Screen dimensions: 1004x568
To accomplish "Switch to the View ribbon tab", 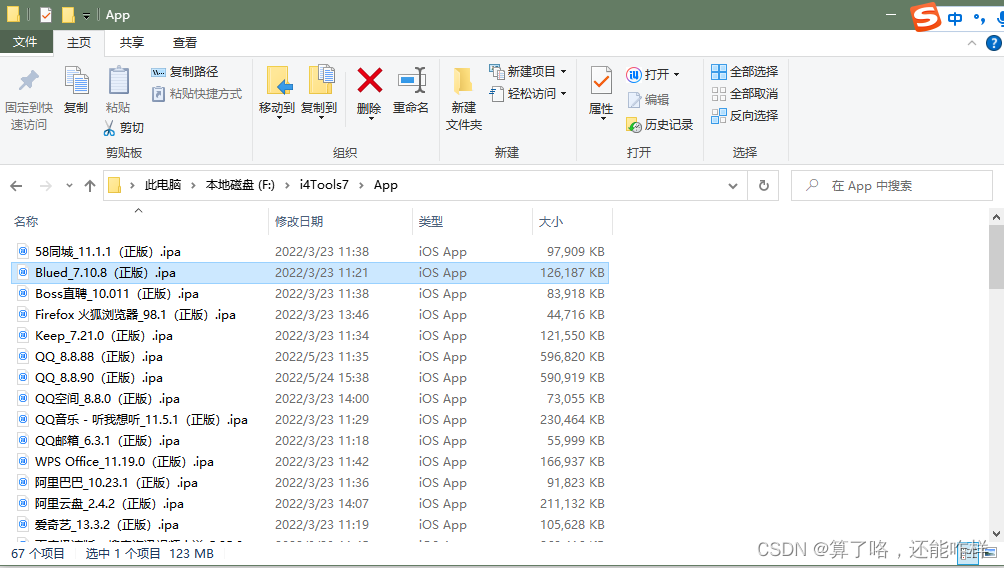I will pos(185,43).
